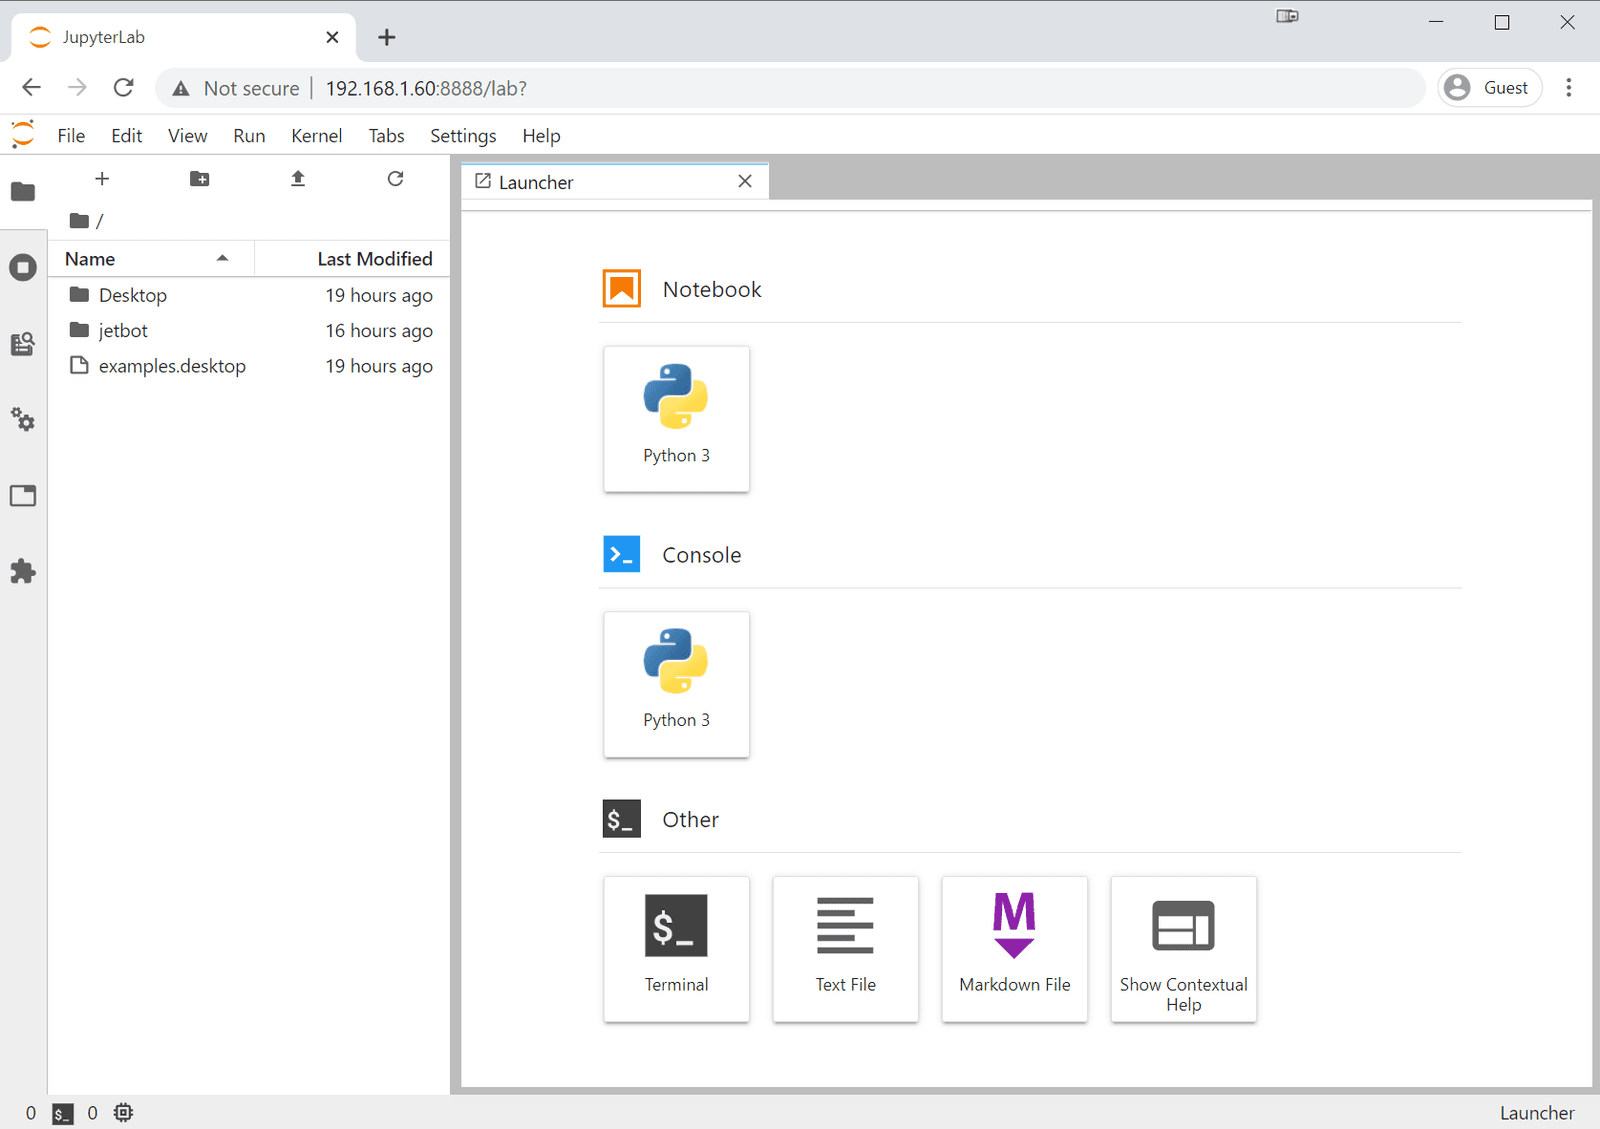Open the Commands palette sidebar icon
Viewport: 1600px width, 1129px height.
23,344
